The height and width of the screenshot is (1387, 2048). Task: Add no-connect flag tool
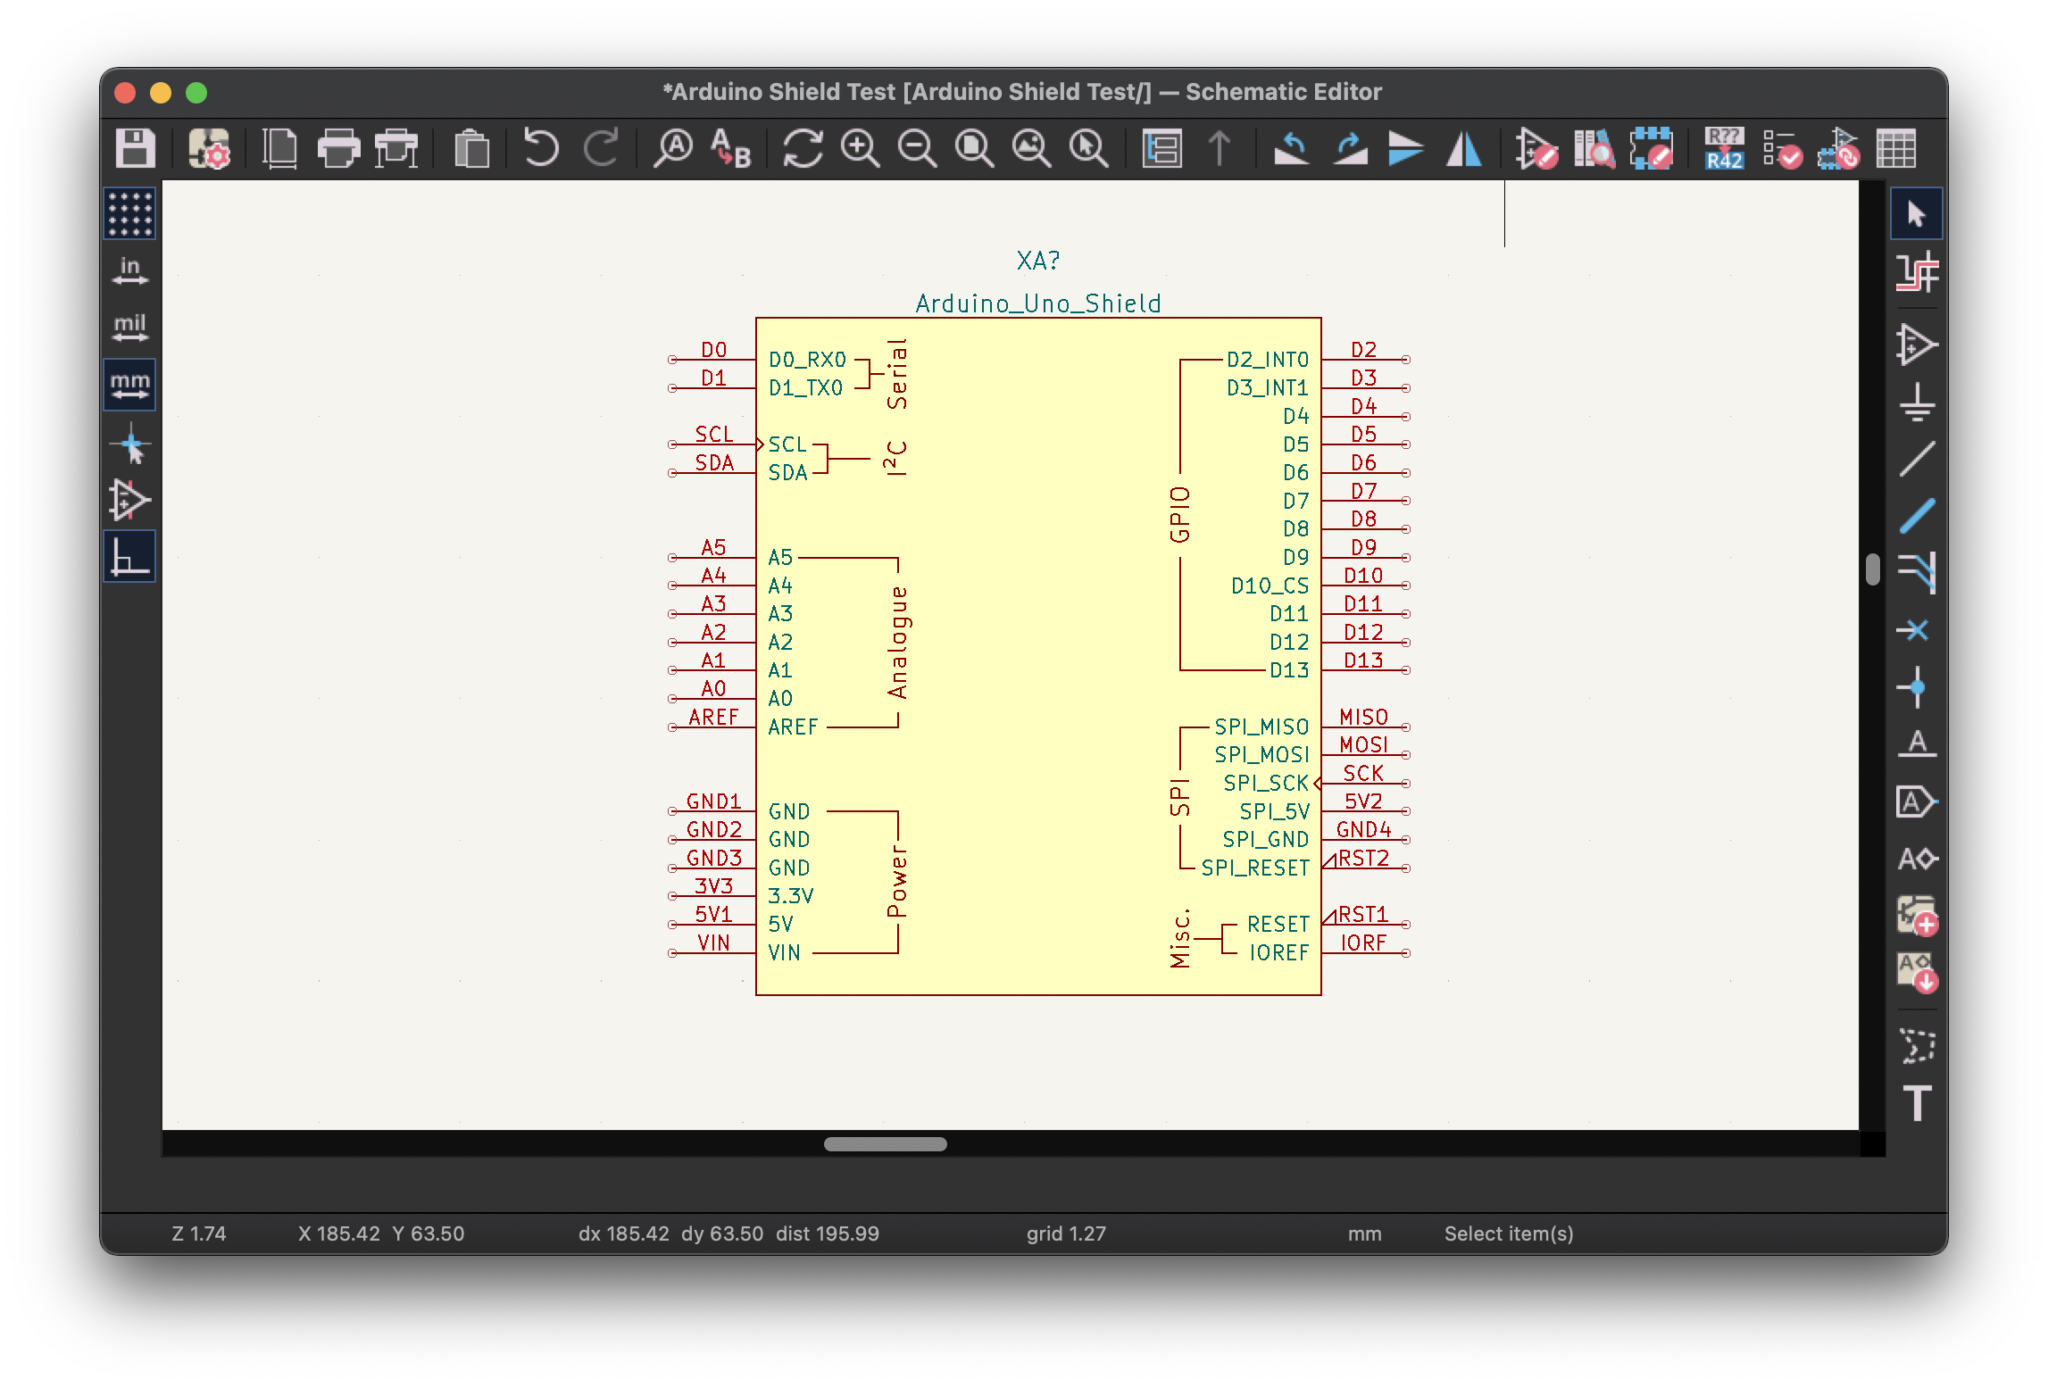(x=1916, y=630)
